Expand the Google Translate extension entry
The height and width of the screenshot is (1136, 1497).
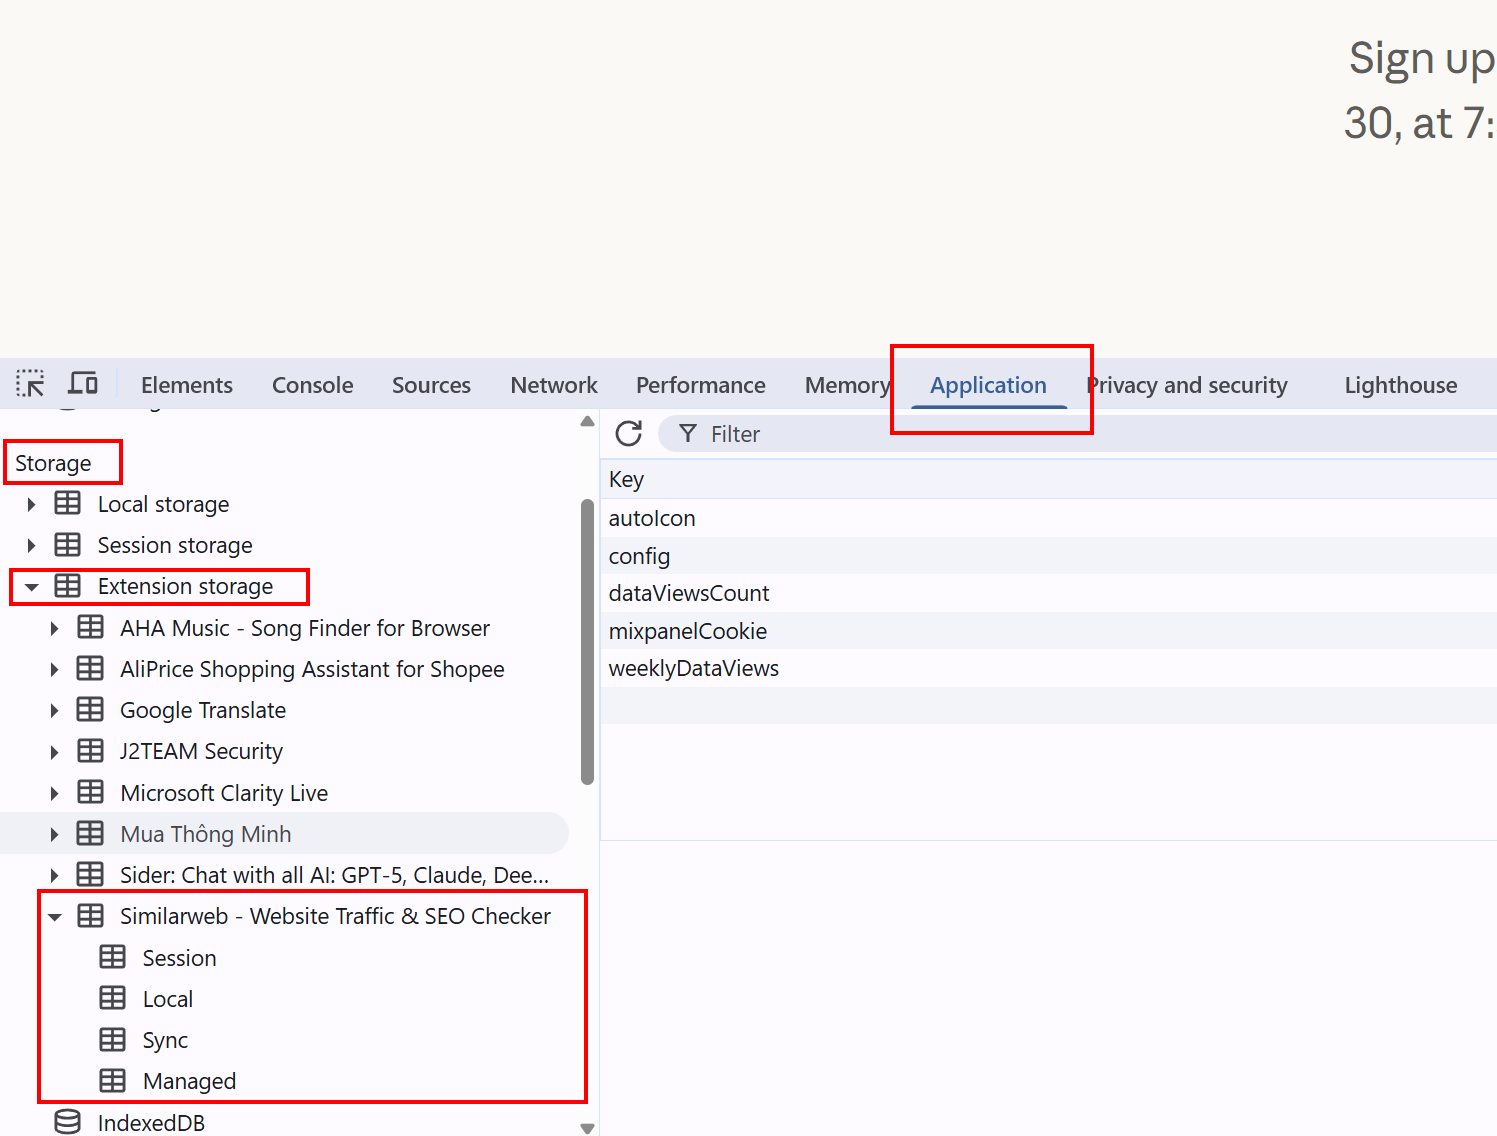tap(54, 711)
